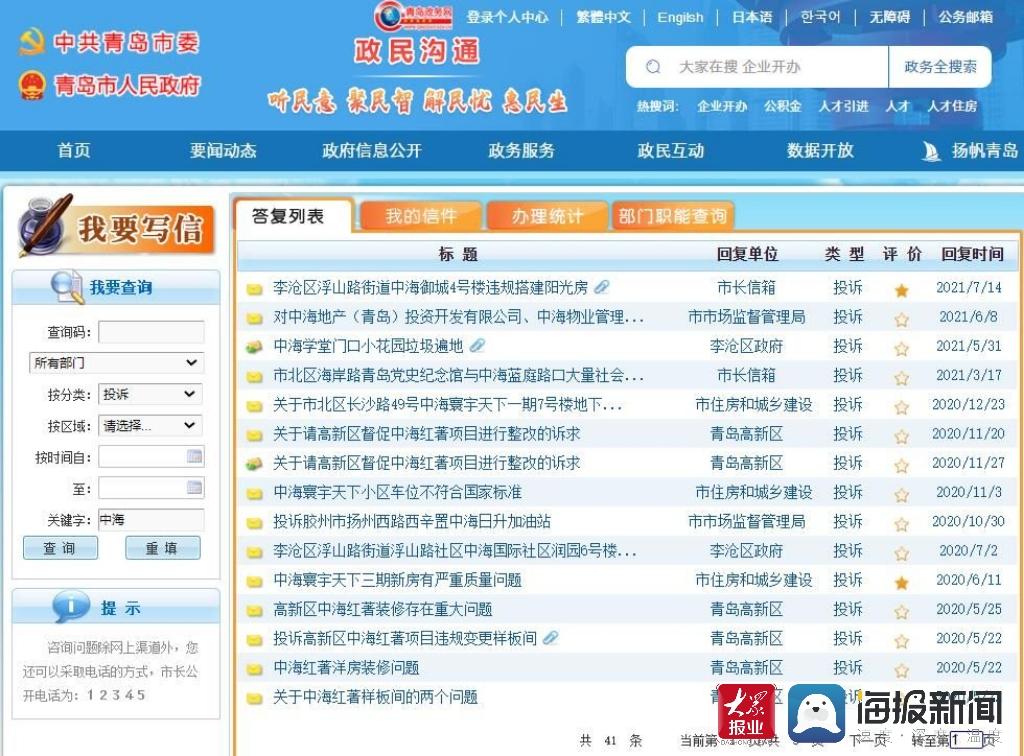Toggle the star rating on the 2021/7/14 complaint
Image resolution: width=1024 pixels, height=756 pixels.
(x=902, y=288)
